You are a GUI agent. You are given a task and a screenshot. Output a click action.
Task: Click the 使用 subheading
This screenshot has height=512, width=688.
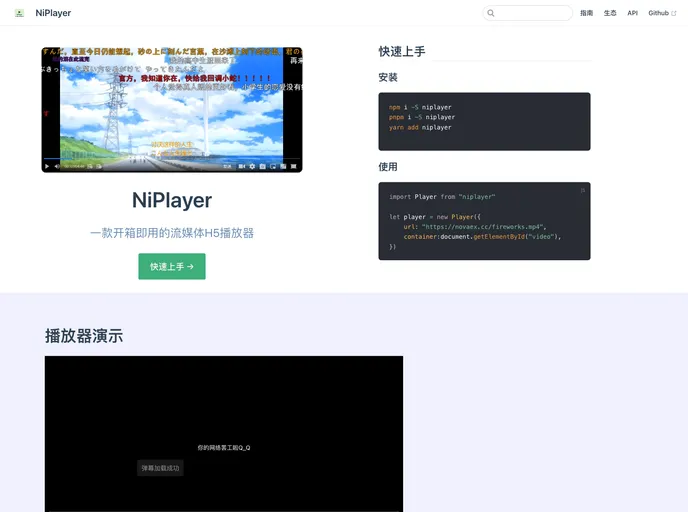[x=388, y=167]
